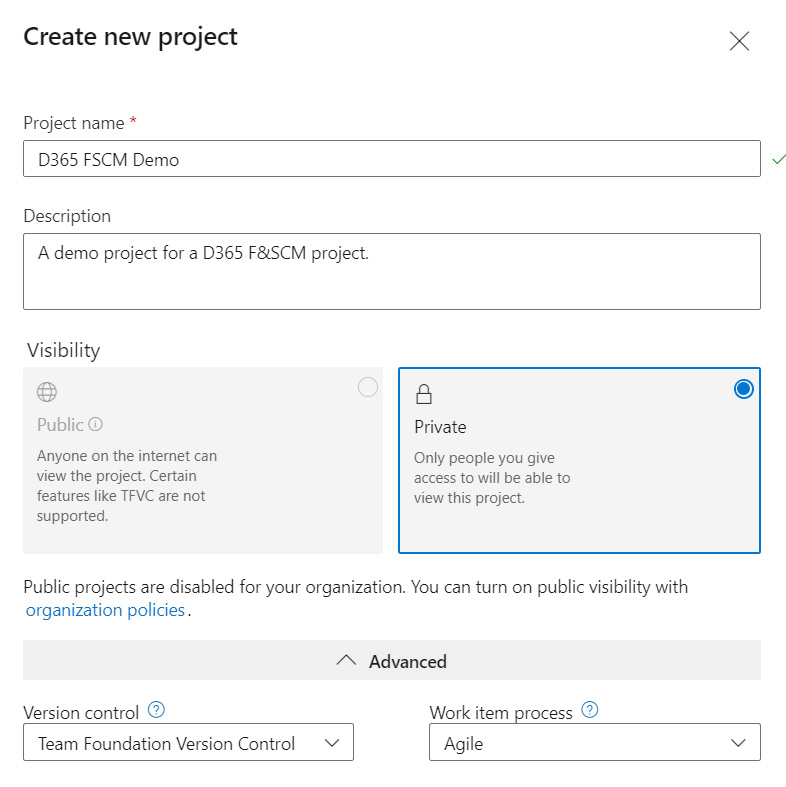
Task: Click the chevron icon beside Advanced
Action: pyautogui.click(x=346, y=660)
